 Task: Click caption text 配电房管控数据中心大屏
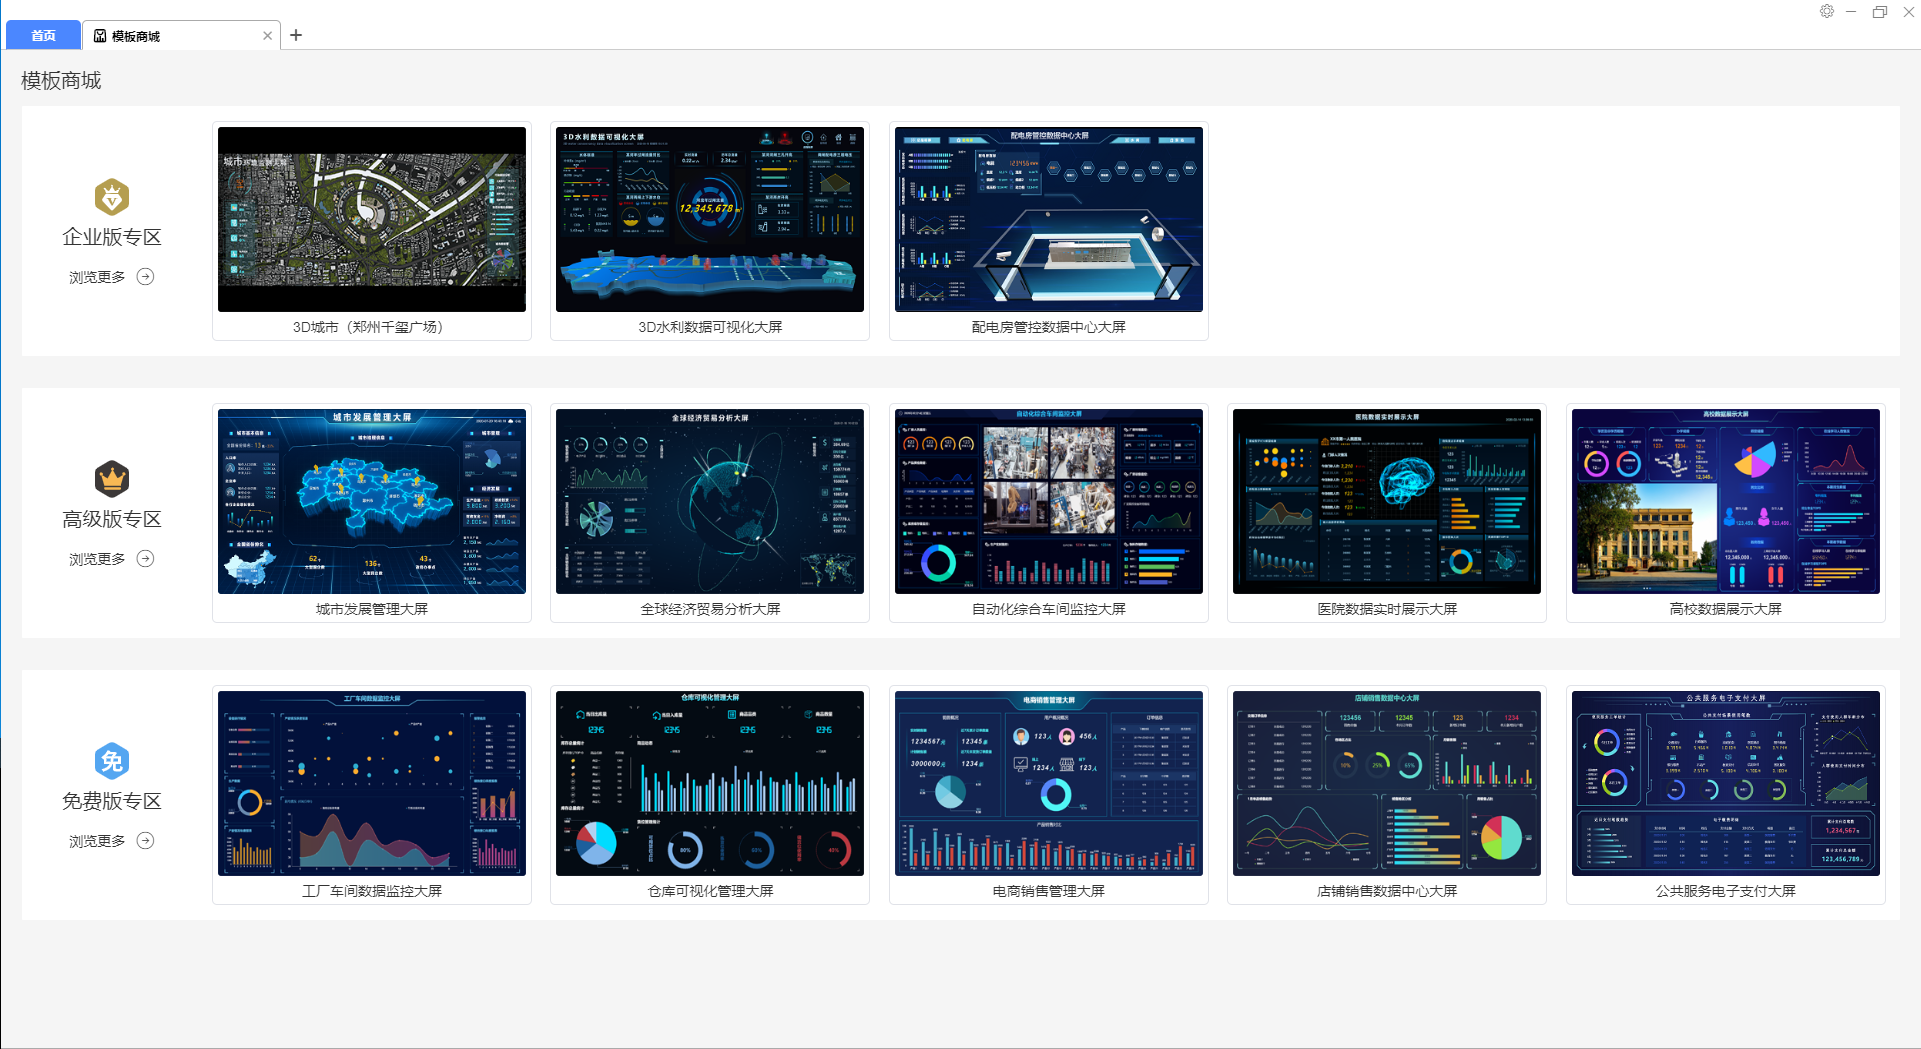point(1049,327)
